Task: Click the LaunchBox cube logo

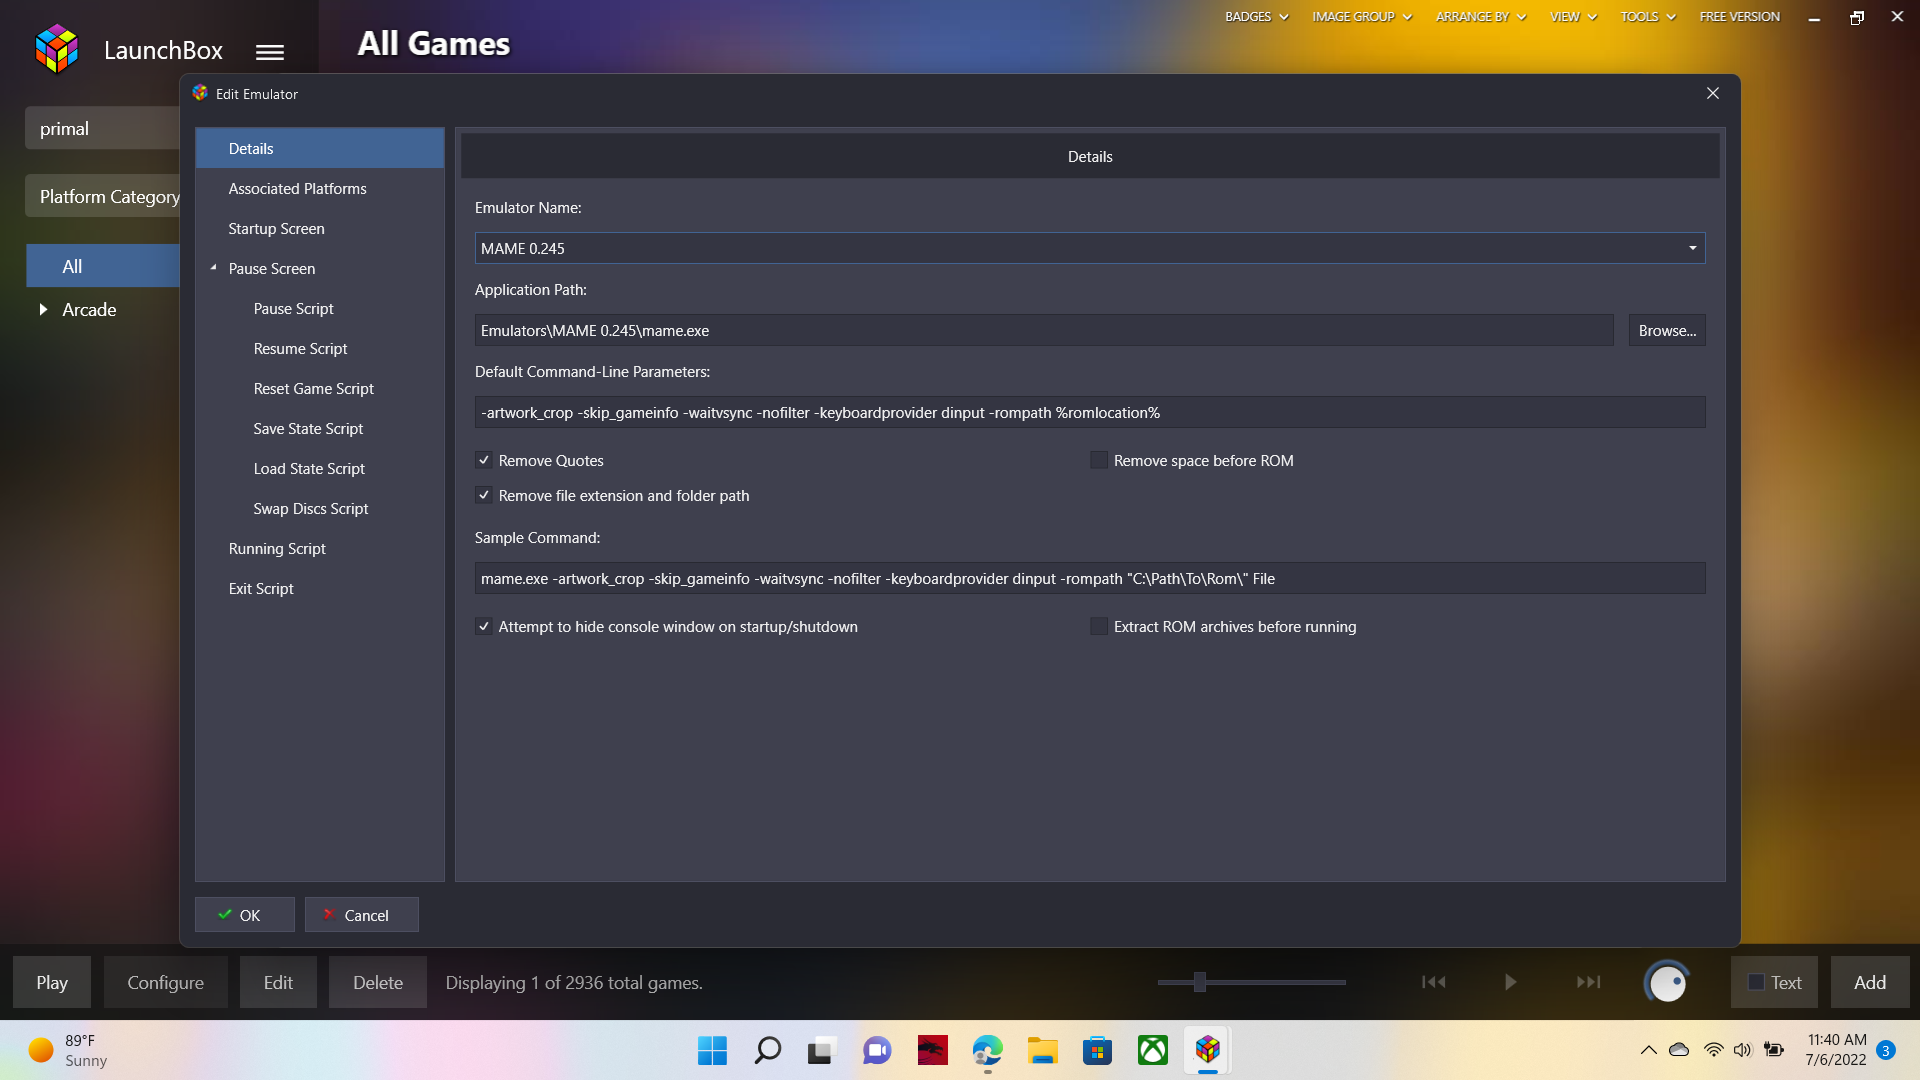Action: point(56,49)
